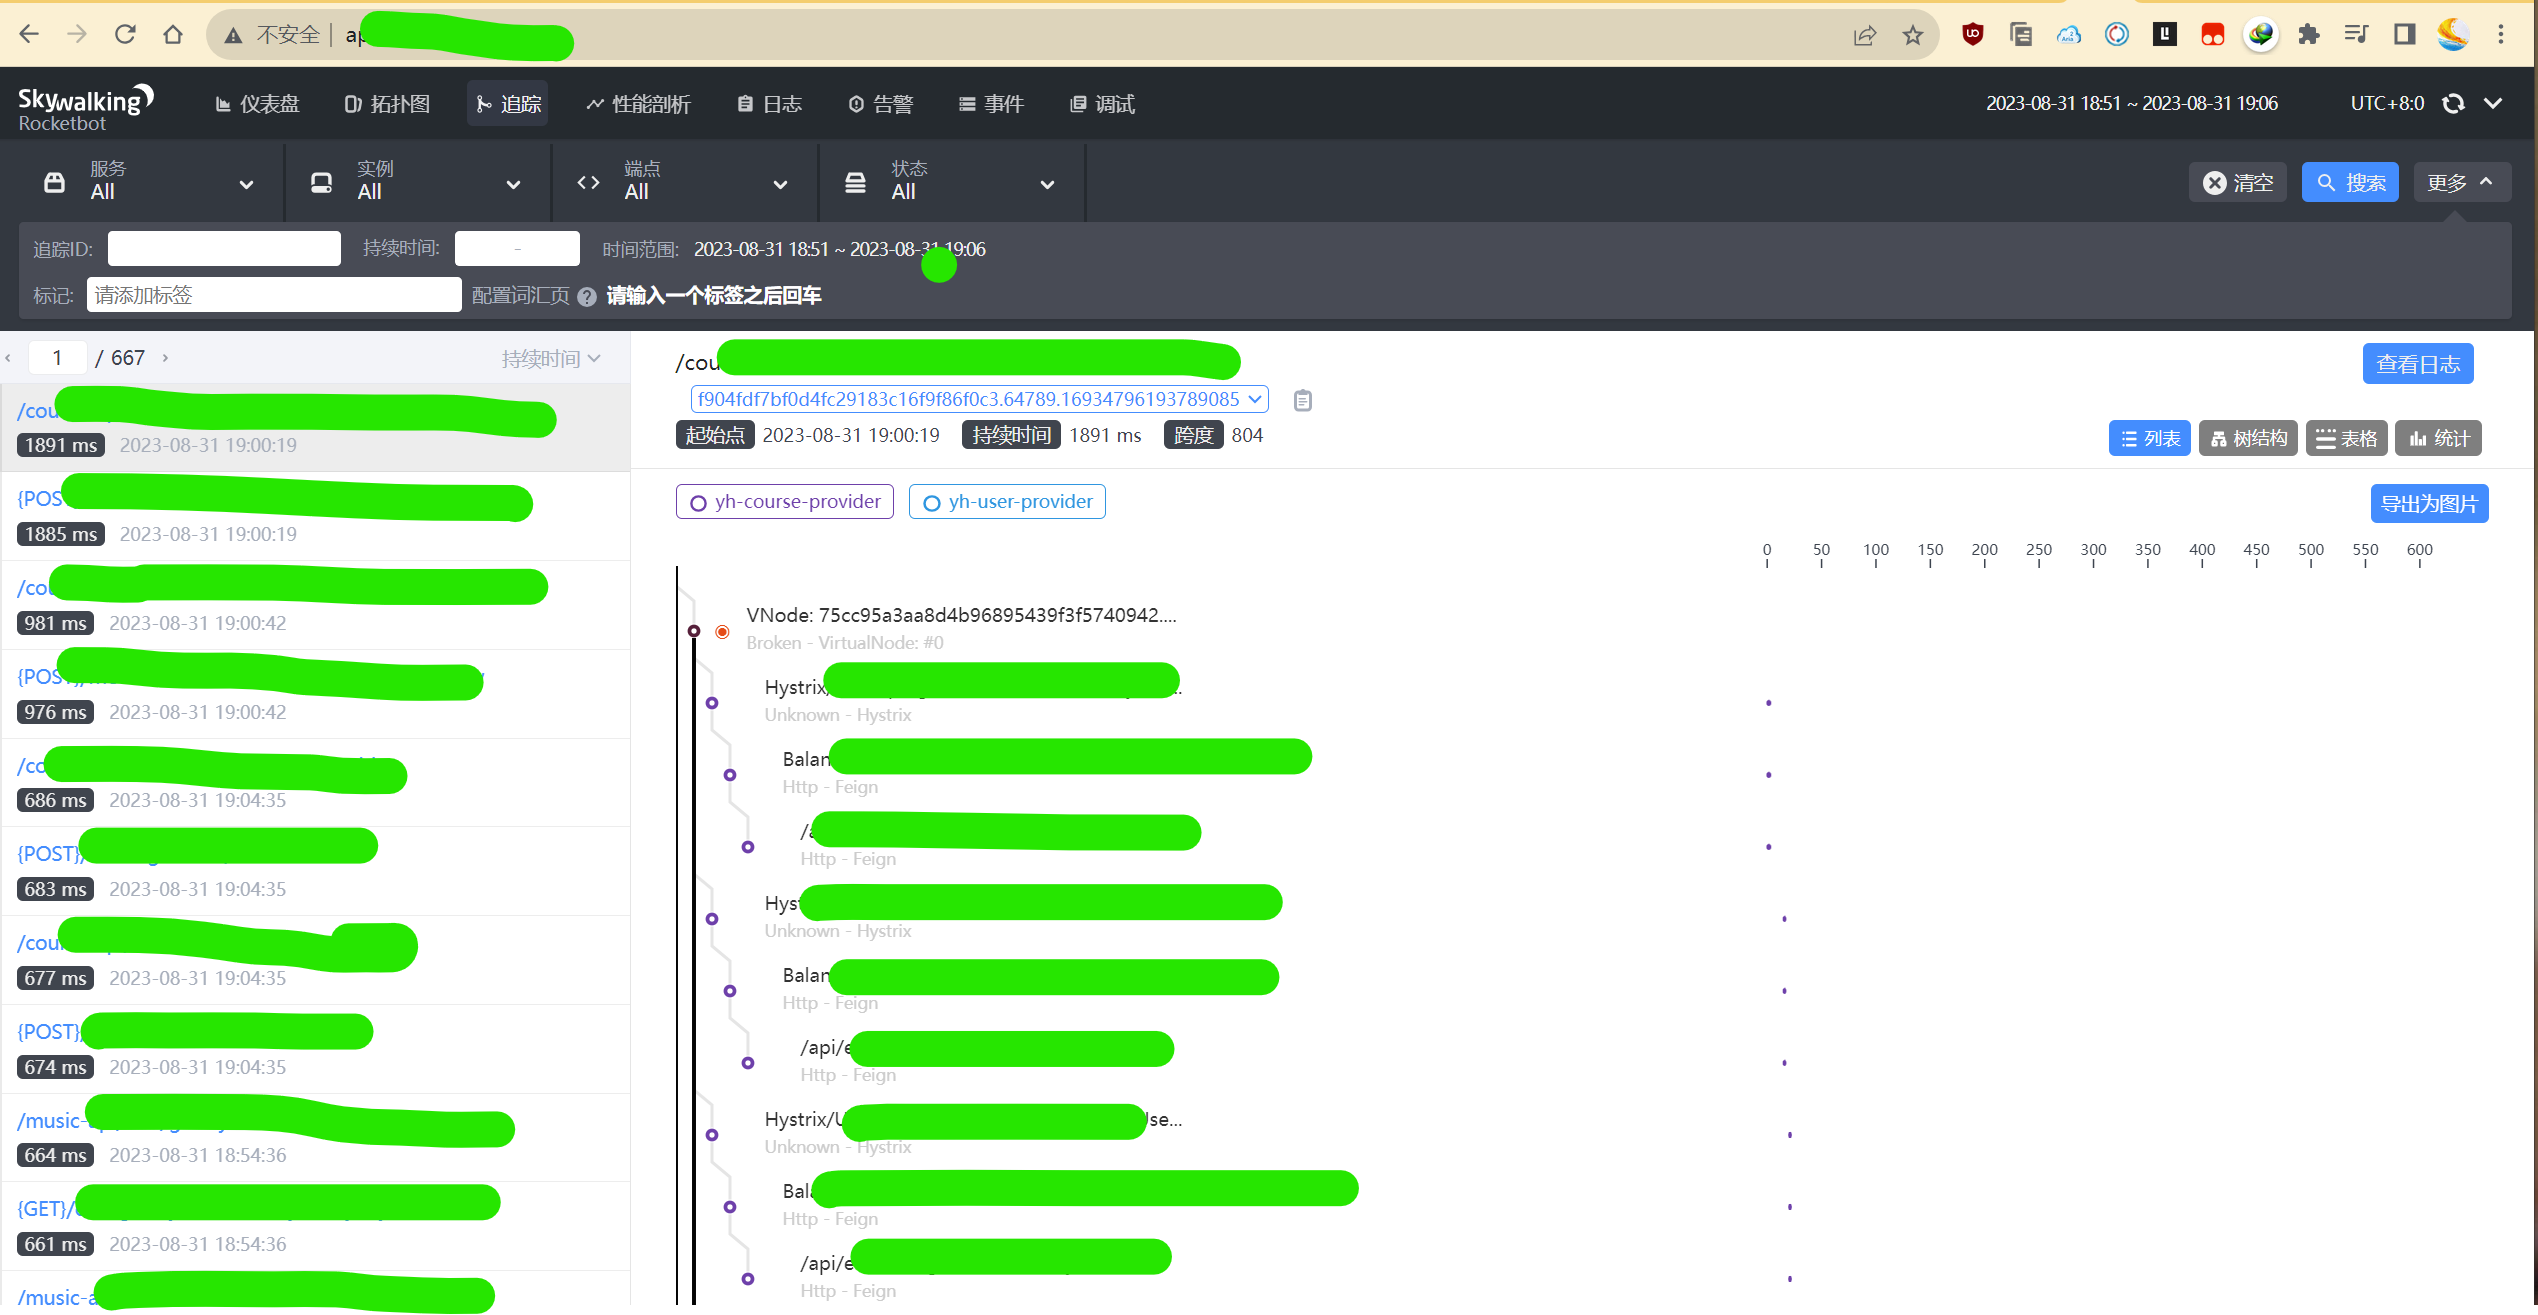Reload the current page
The width and height of the screenshot is (2538, 1315).
125,35
